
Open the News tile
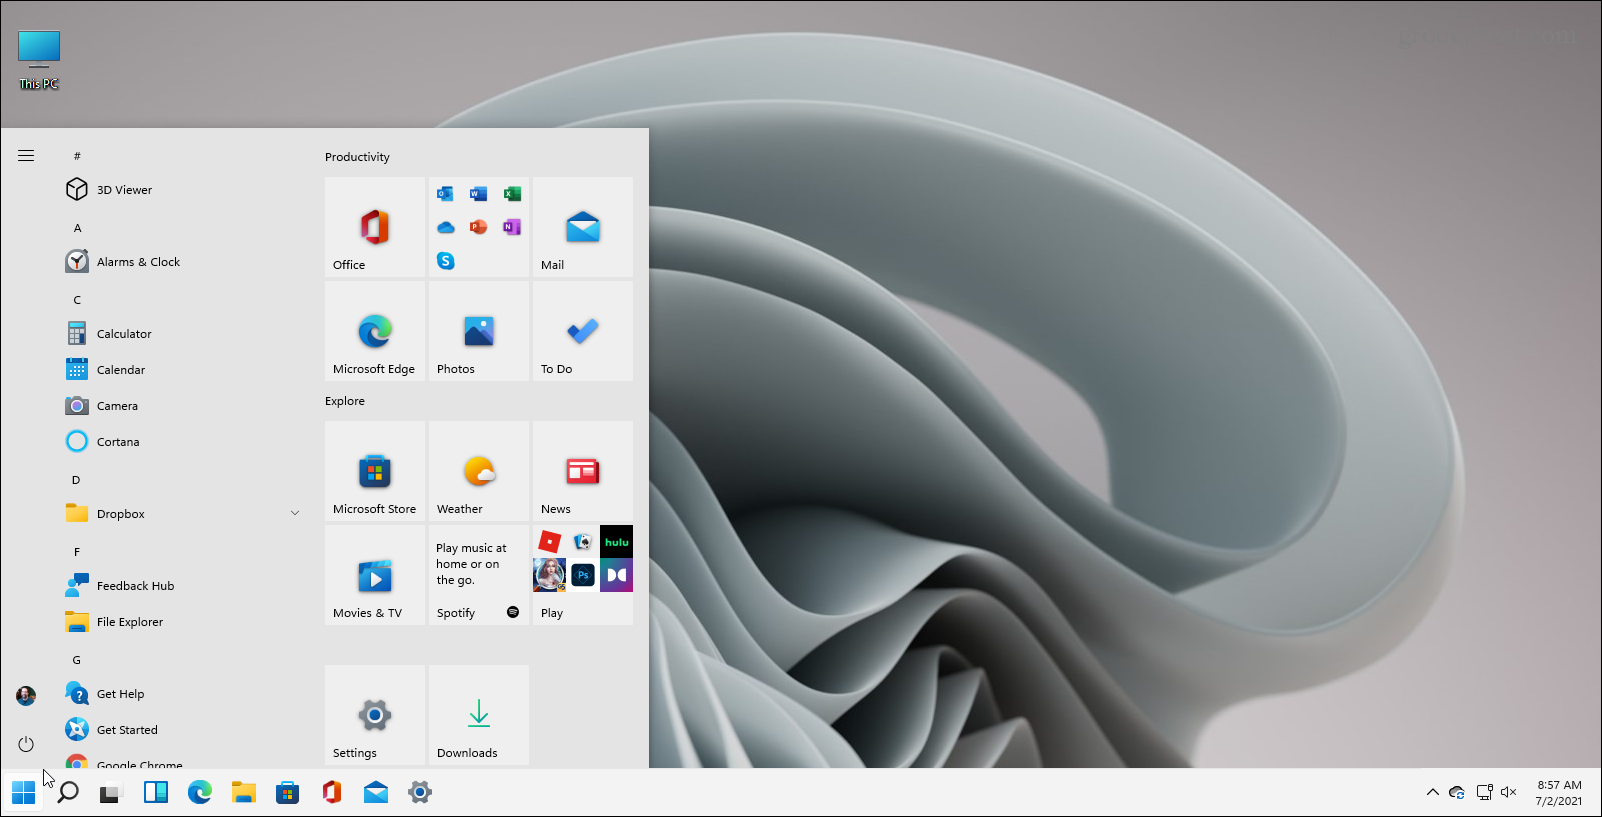pyautogui.click(x=583, y=471)
